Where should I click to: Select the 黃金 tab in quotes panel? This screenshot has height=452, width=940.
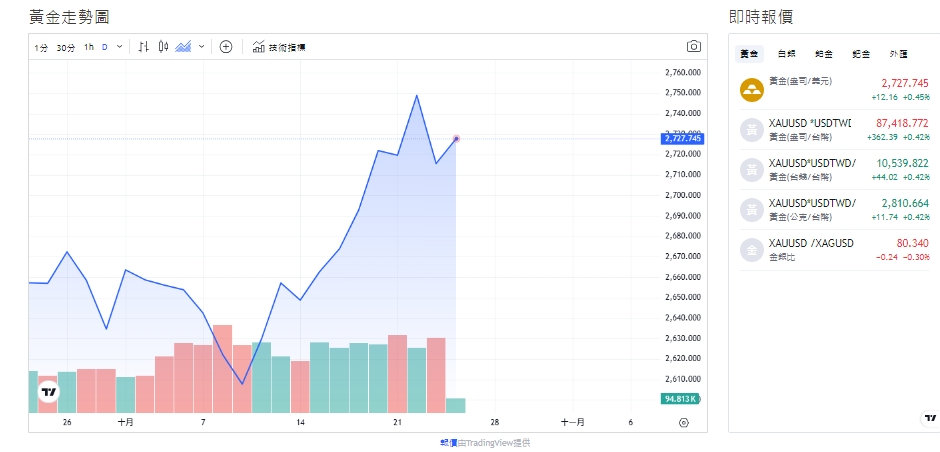click(749, 54)
